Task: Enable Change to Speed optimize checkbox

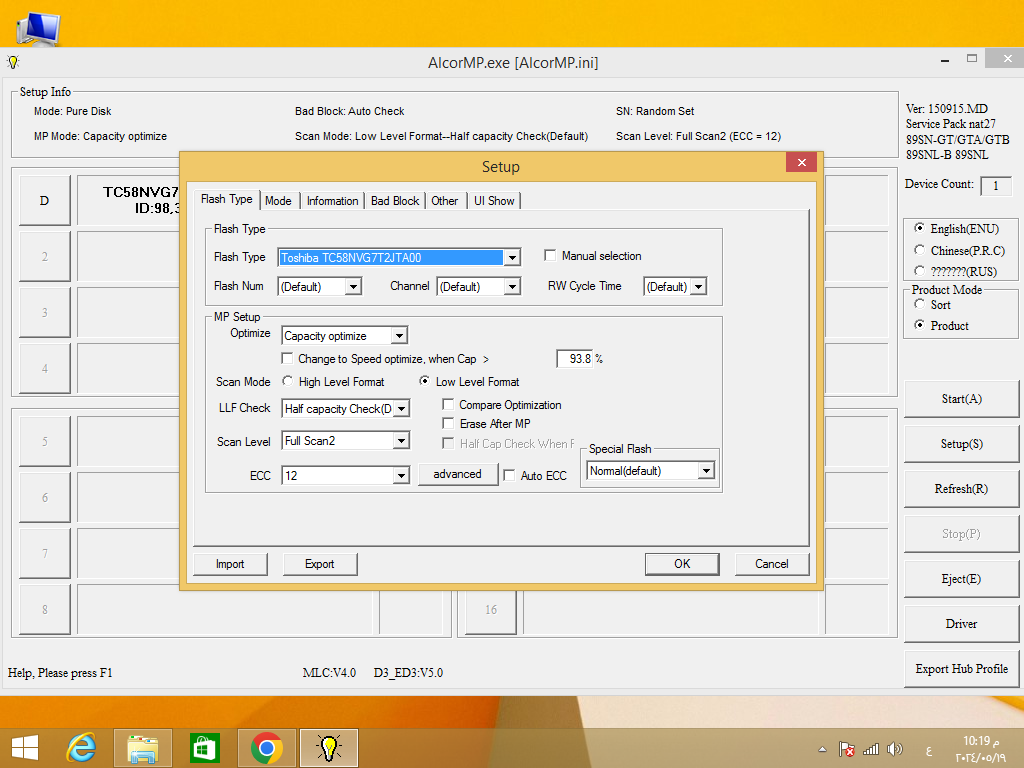Action: click(287, 359)
